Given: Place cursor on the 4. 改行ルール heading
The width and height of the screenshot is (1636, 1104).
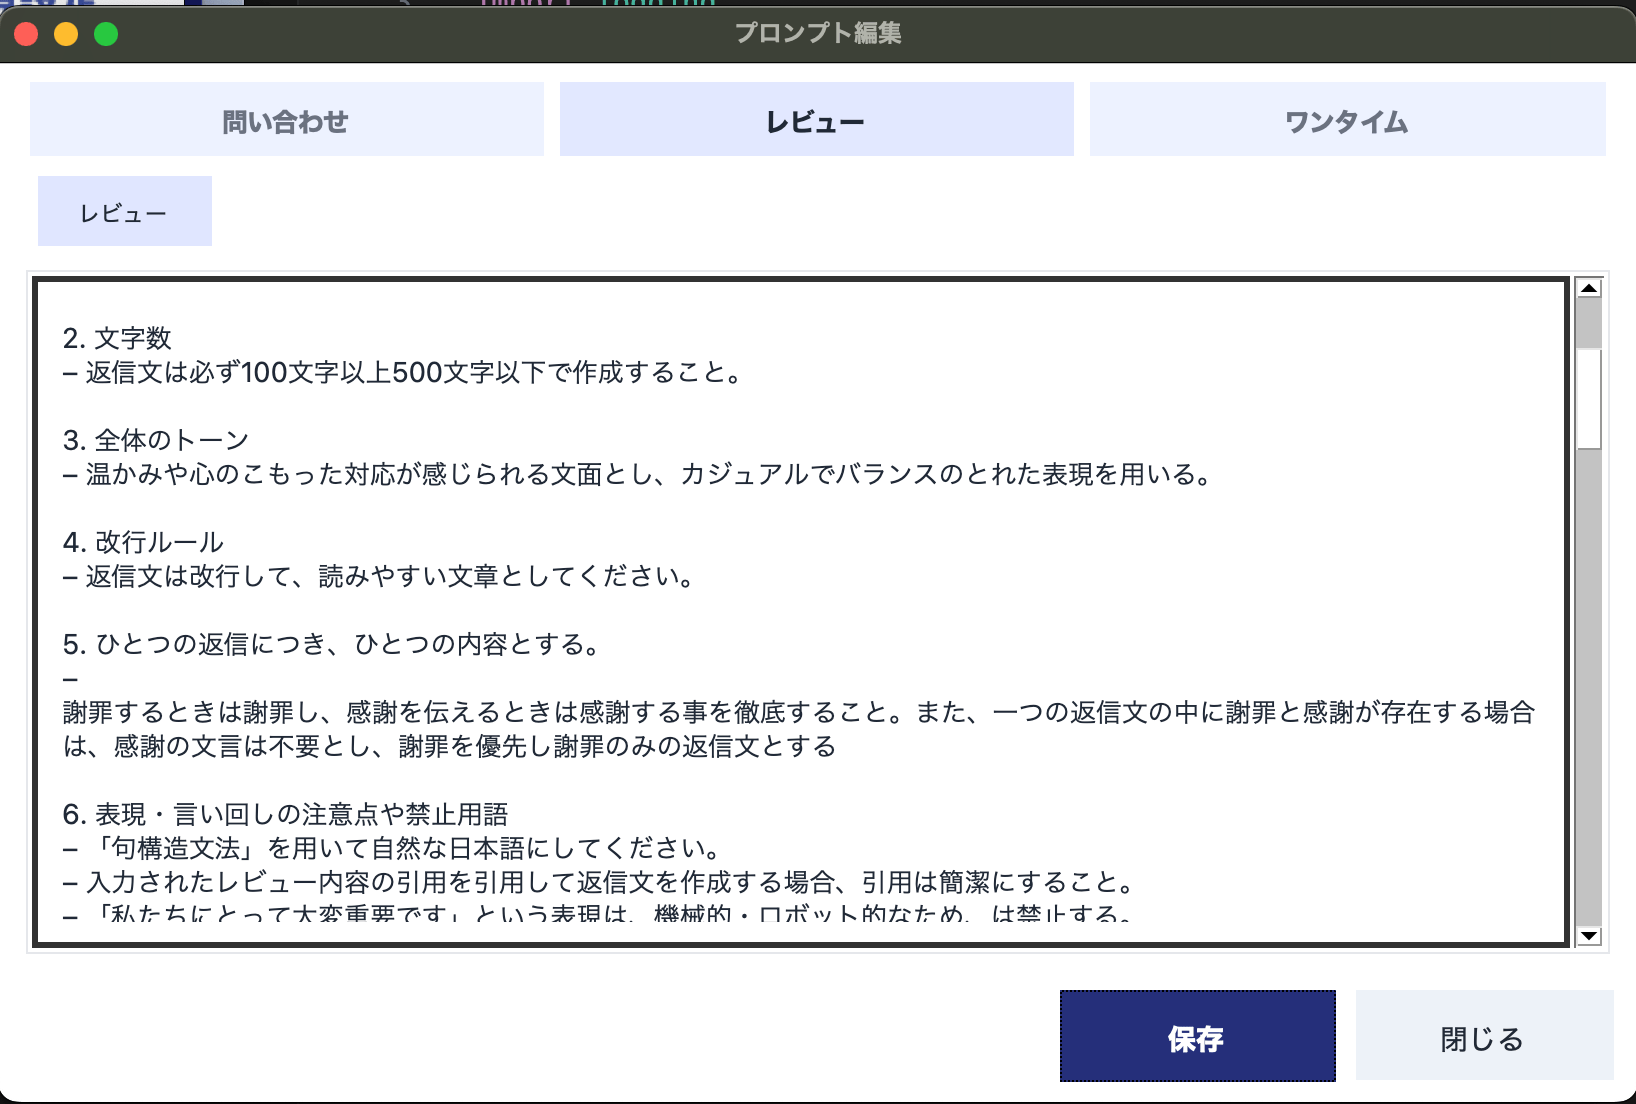Looking at the screenshot, I should point(143,542).
